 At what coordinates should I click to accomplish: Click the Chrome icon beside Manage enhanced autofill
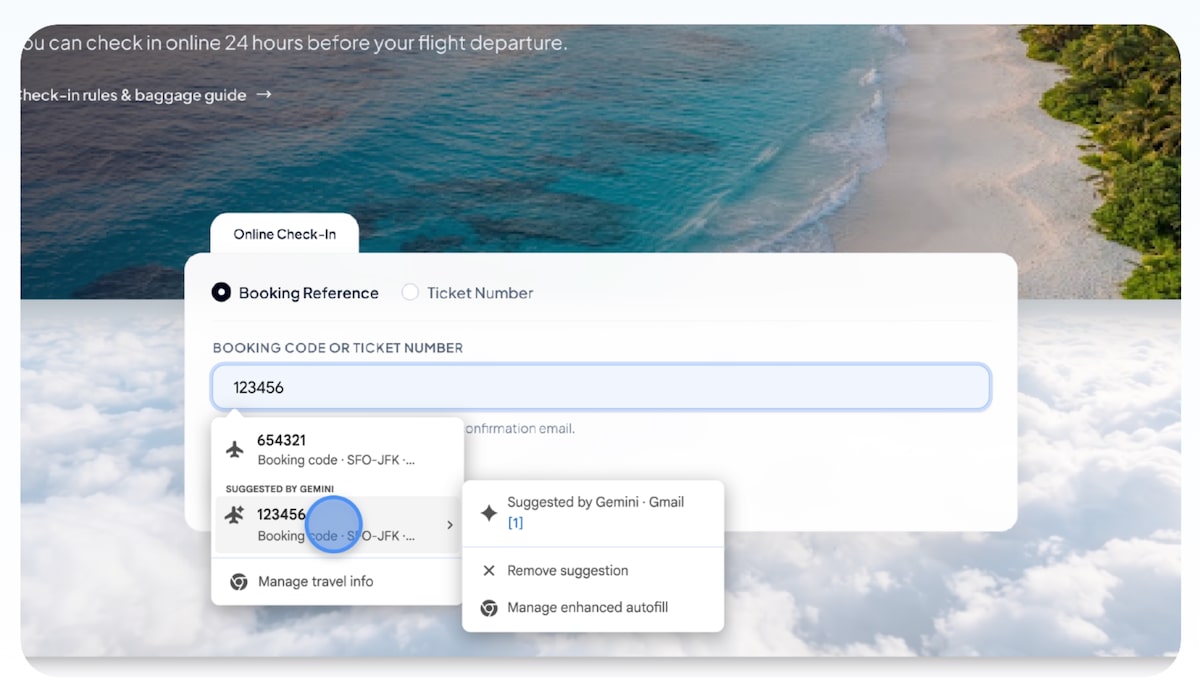(489, 608)
